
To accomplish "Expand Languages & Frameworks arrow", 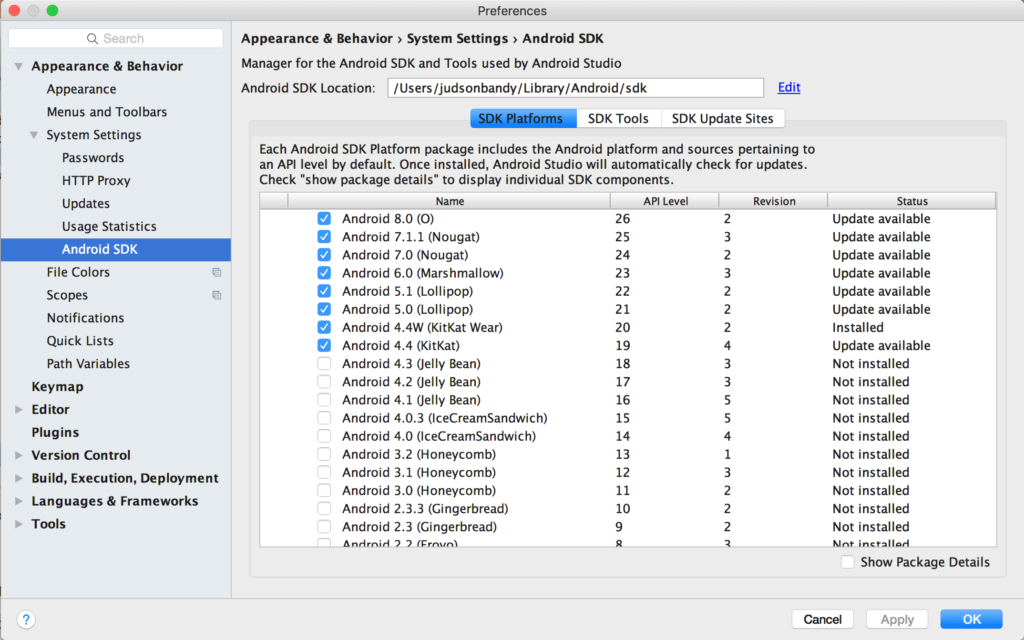I will click(19, 501).
